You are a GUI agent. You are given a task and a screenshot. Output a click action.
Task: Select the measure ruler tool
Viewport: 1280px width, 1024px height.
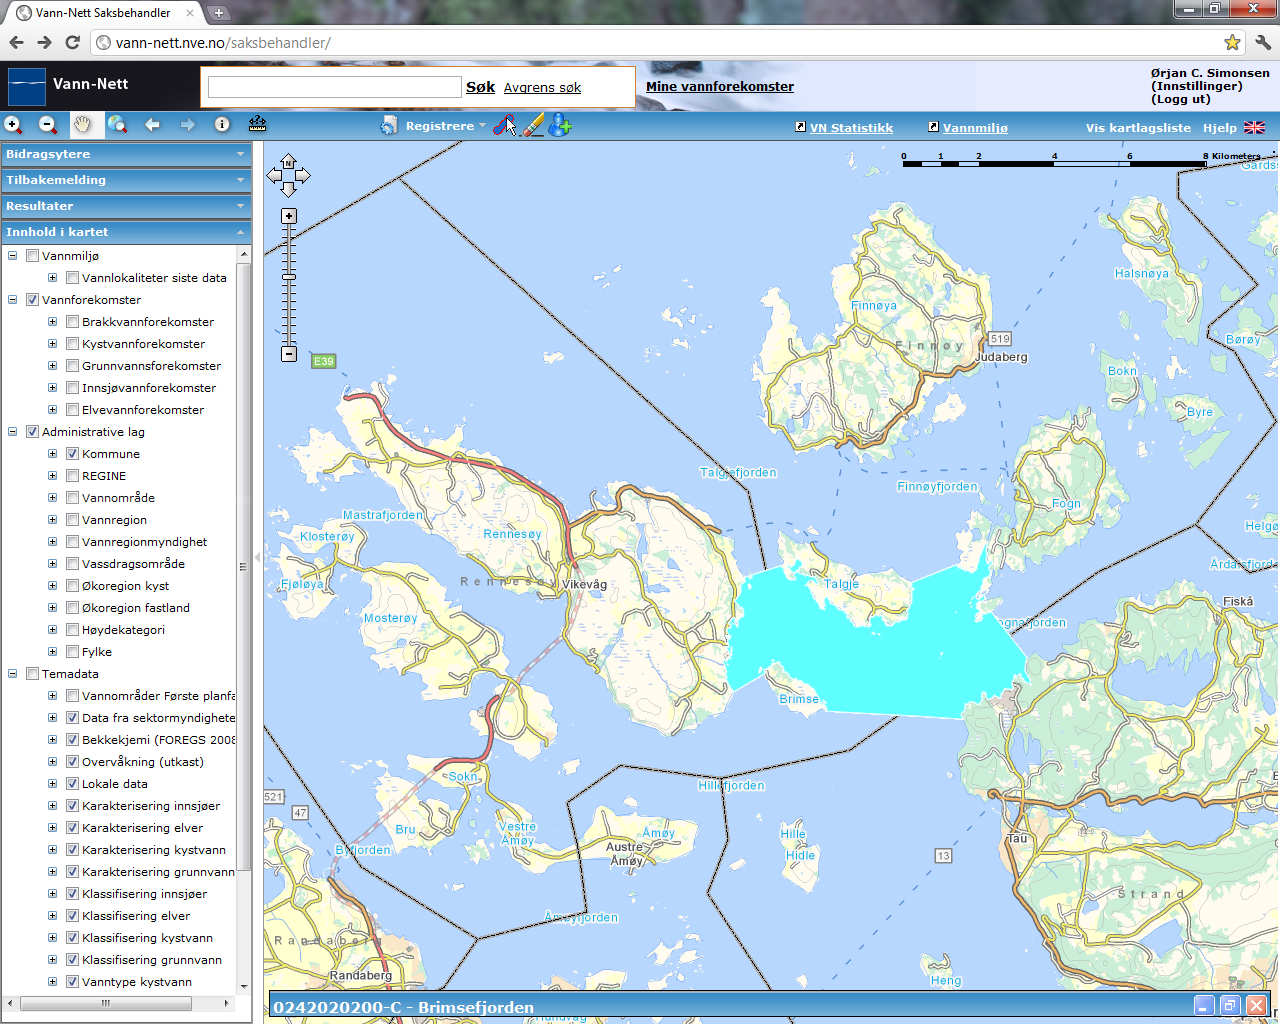coord(257,124)
